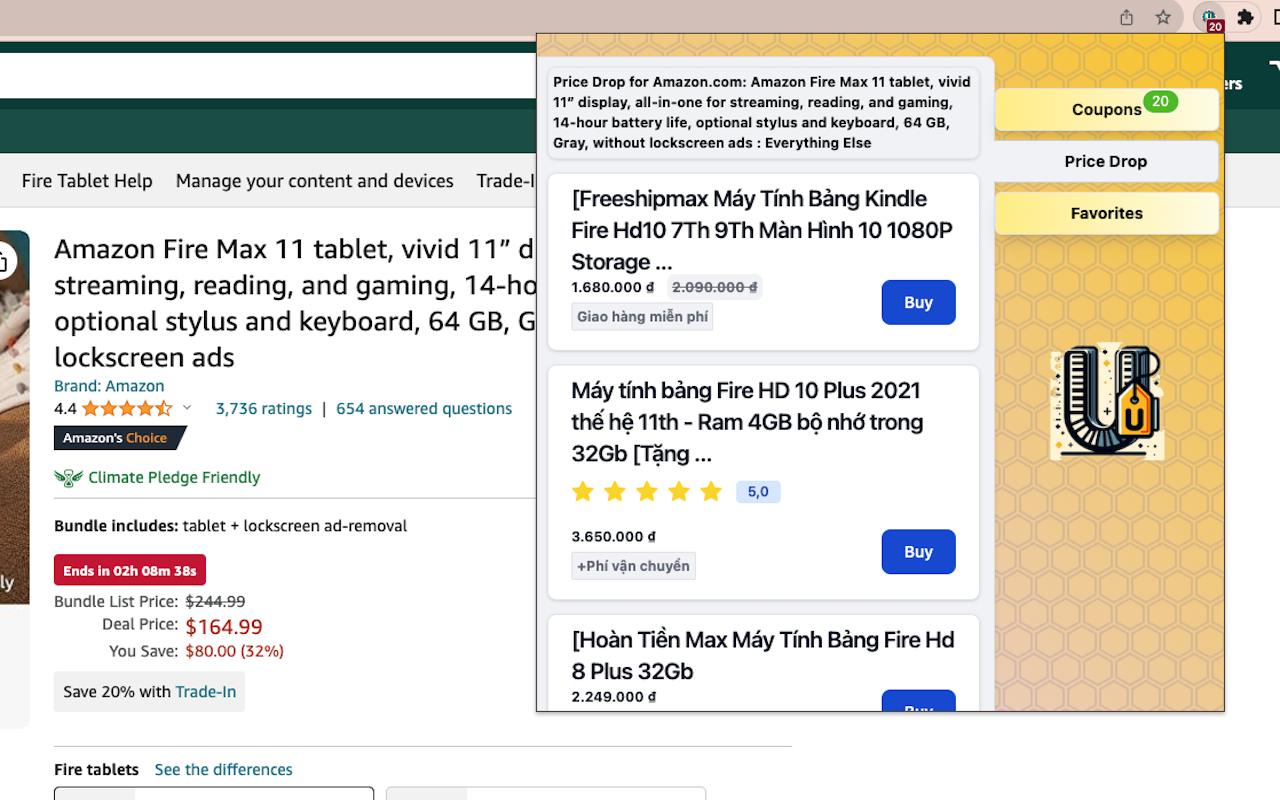Open the Favorites tab

coord(1107,213)
